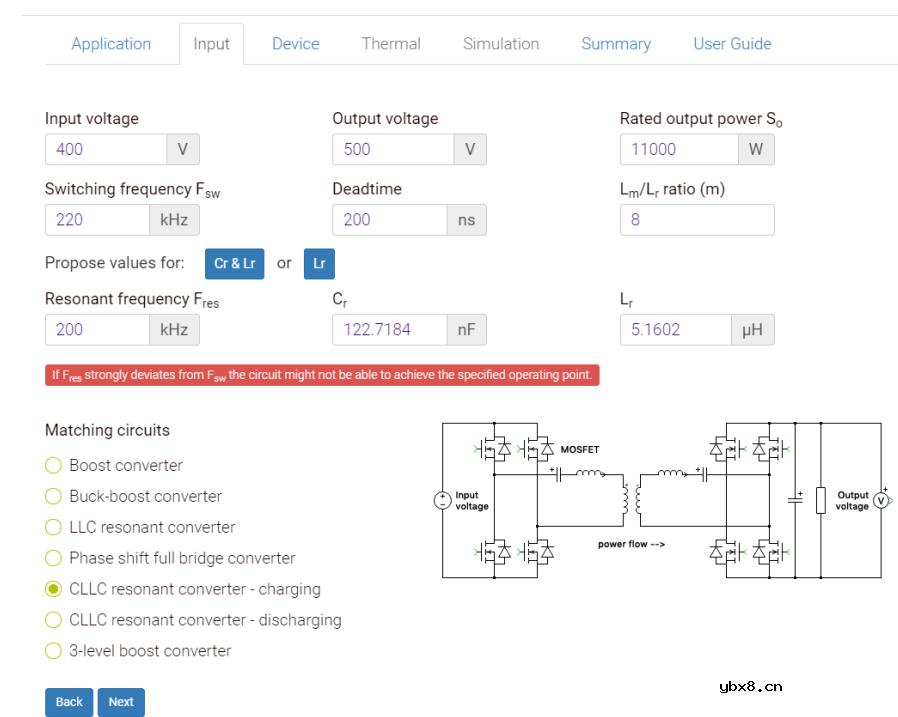Click the output voltmeter symbol in schematic
This screenshot has width=898, height=717.
tap(881, 500)
